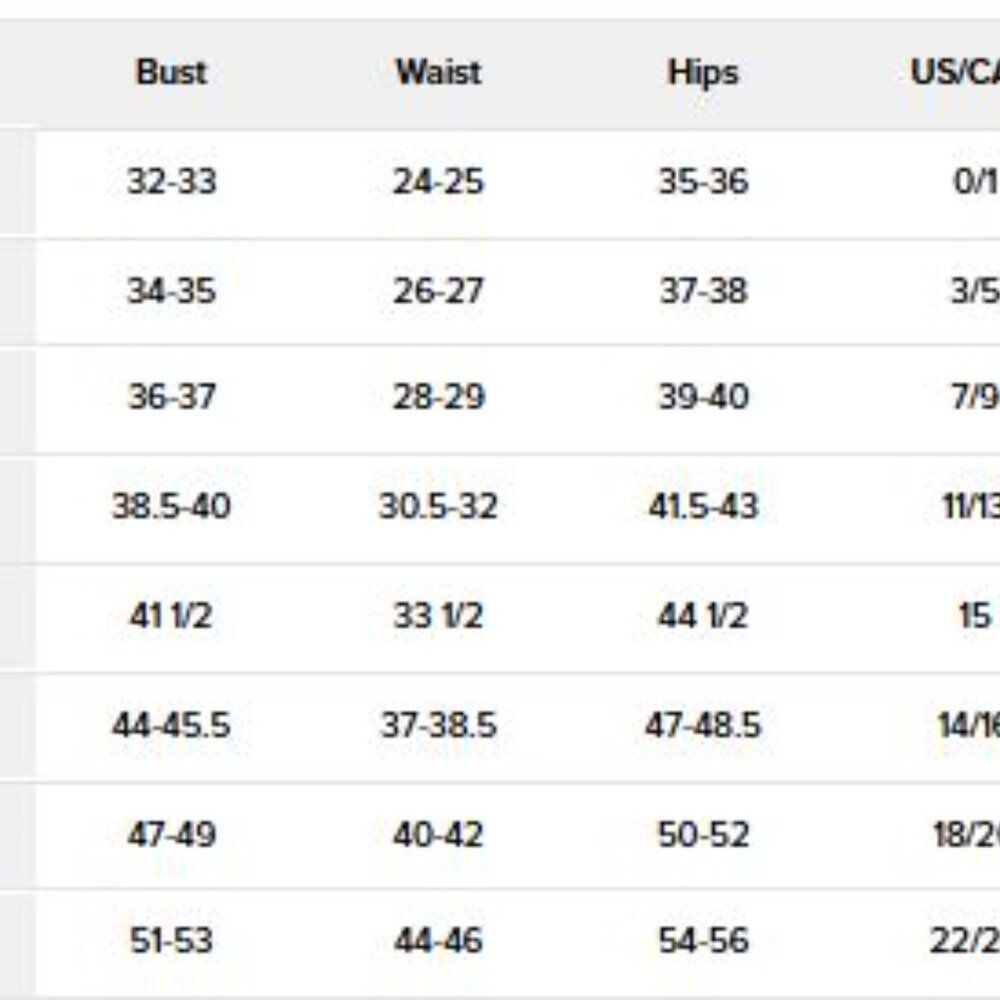The image size is (1000, 1000).
Task: Click the bust 47-49 cell
Action: click(172, 834)
